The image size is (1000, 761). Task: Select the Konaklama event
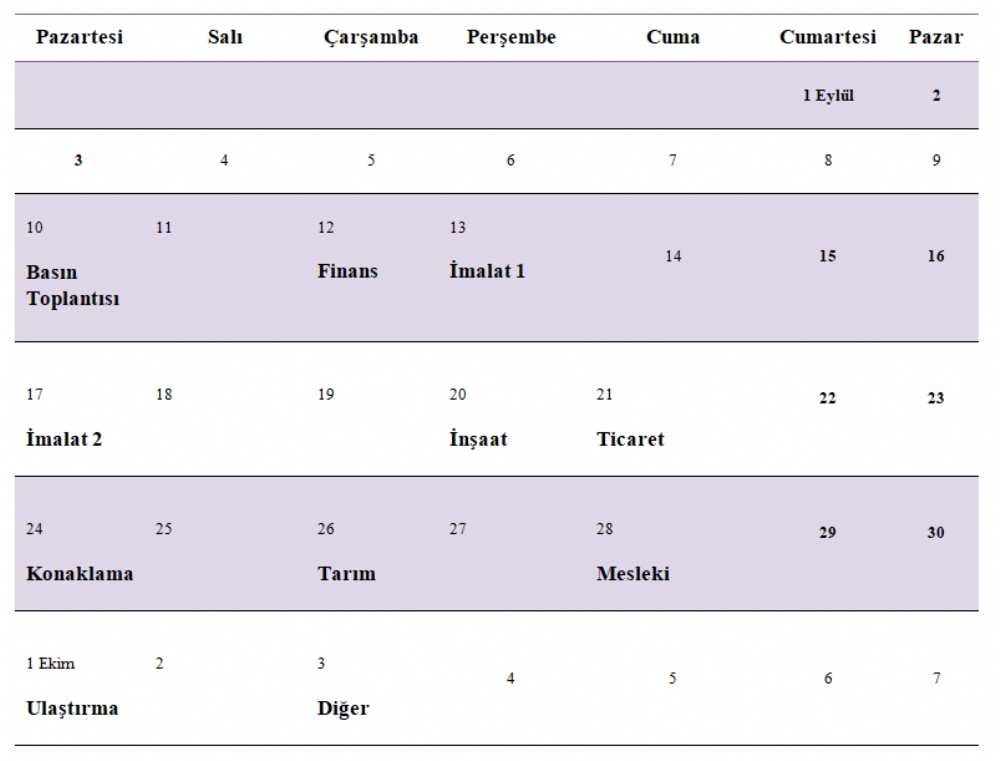pos(79,574)
